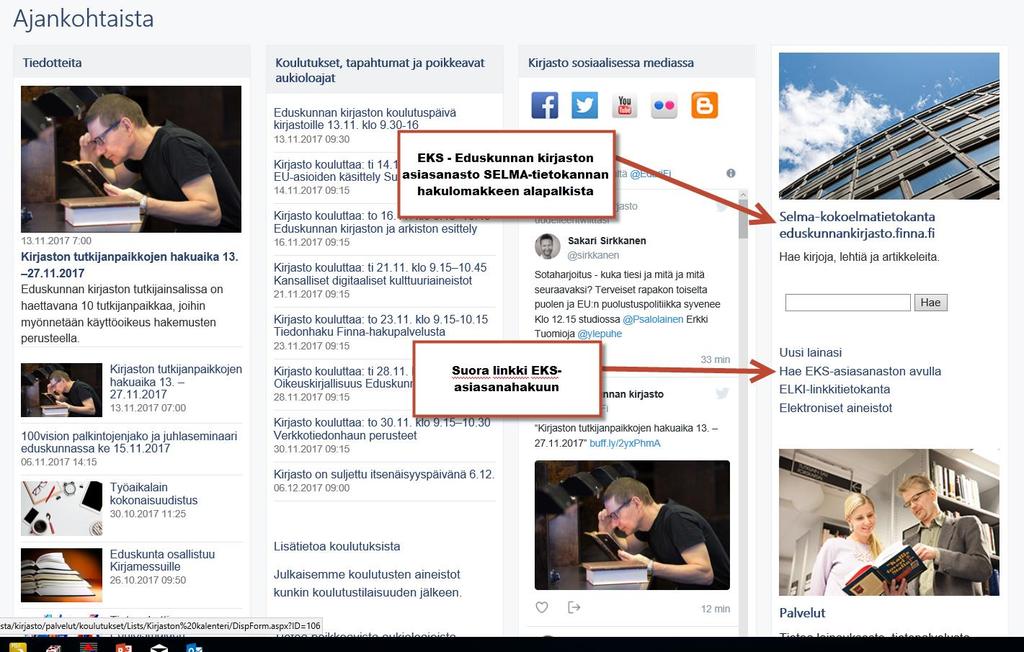Open Hae EKS-asiasanaston avulla link

coord(860,371)
